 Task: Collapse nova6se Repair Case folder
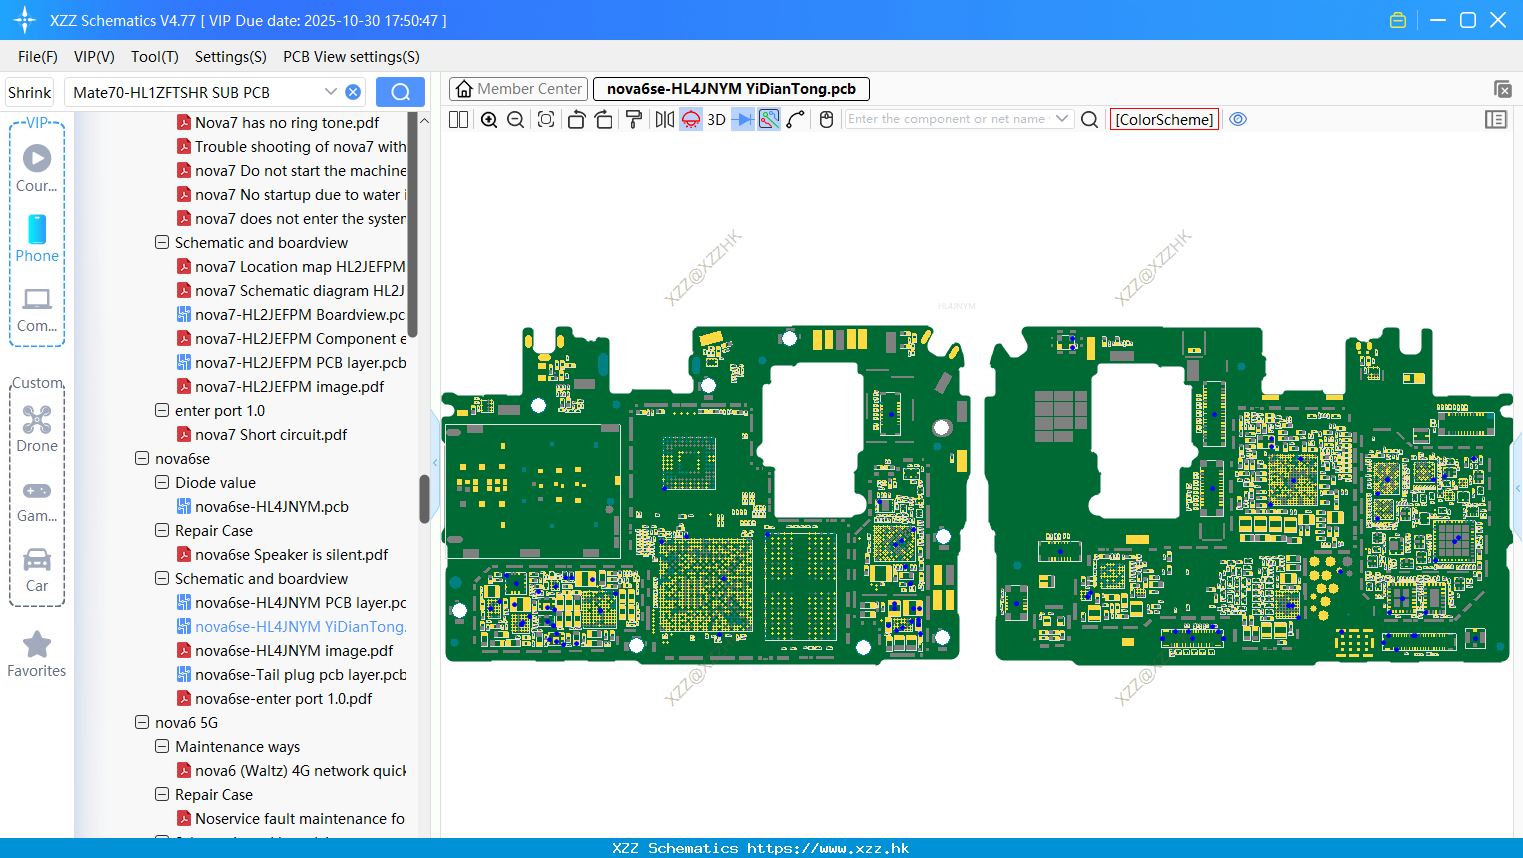(x=162, y=531)
